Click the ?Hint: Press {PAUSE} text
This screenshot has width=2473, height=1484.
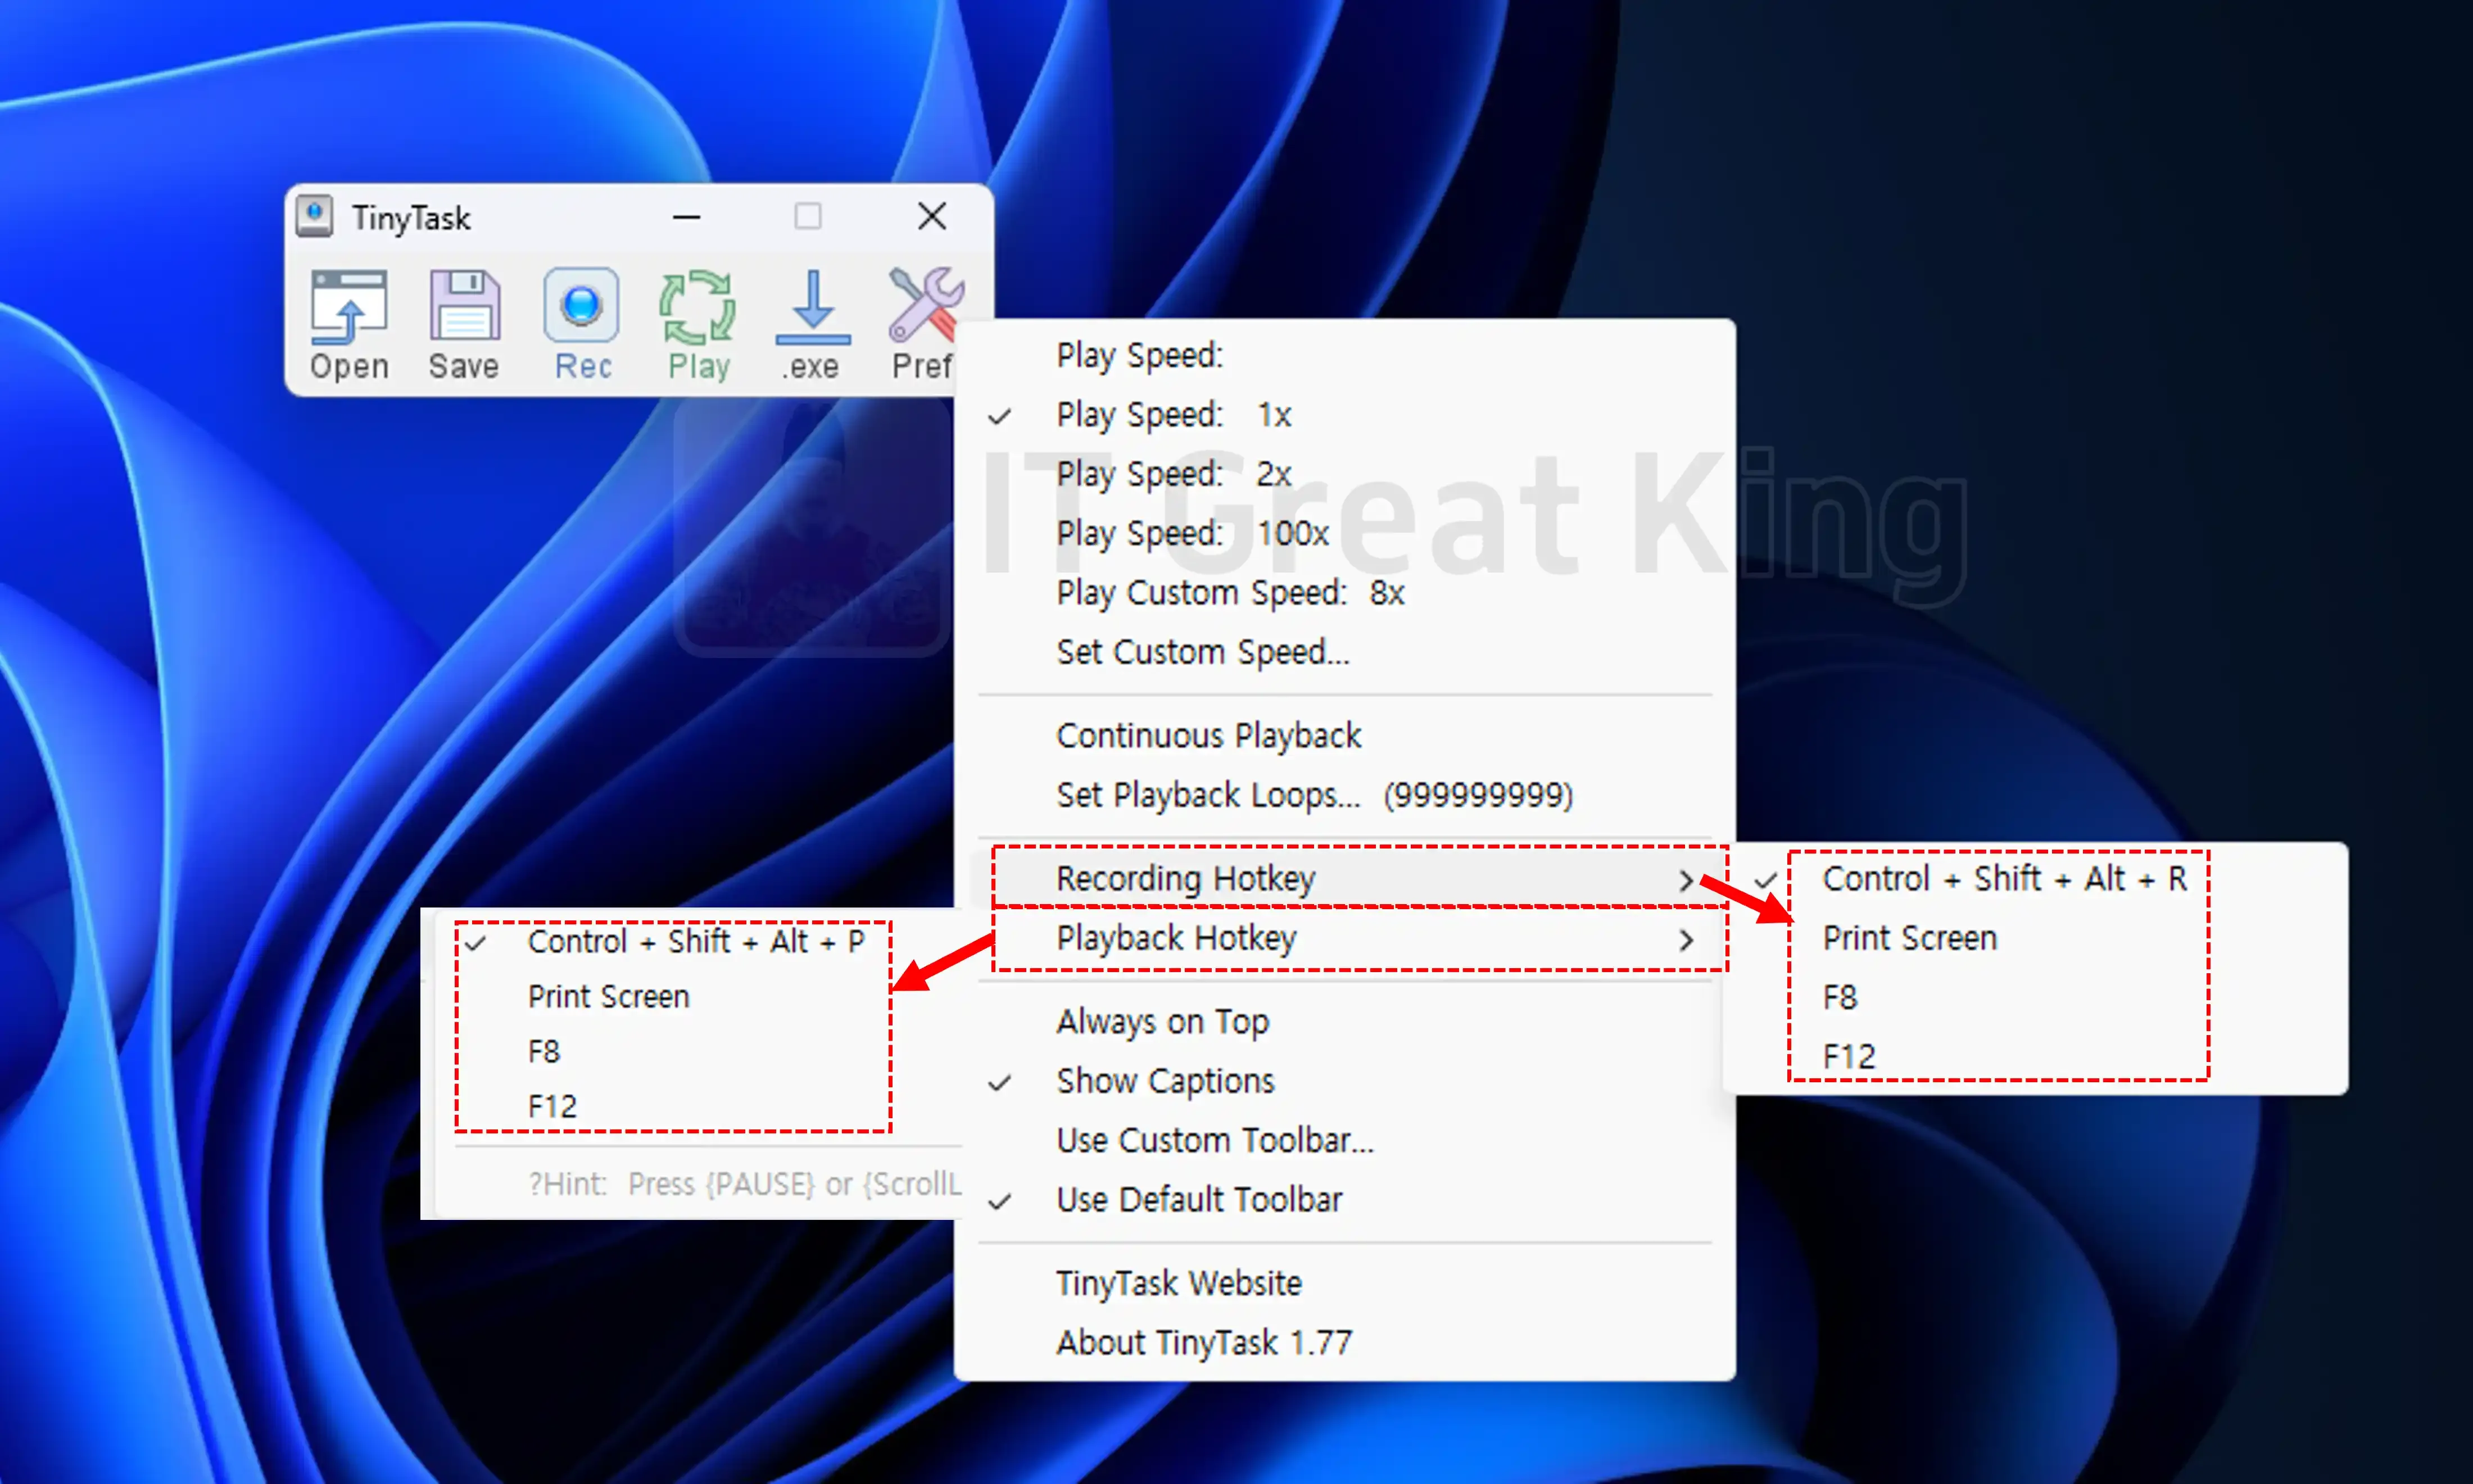pos(744,1184)
